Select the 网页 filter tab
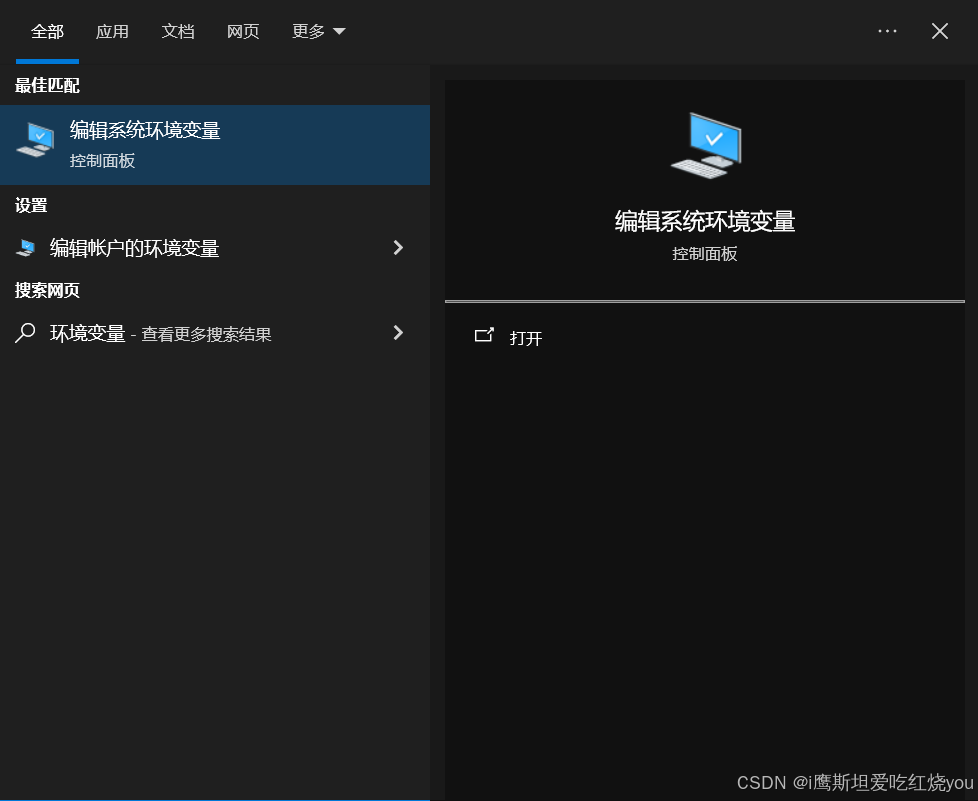The image size is (978, 801). coord(243,32)
